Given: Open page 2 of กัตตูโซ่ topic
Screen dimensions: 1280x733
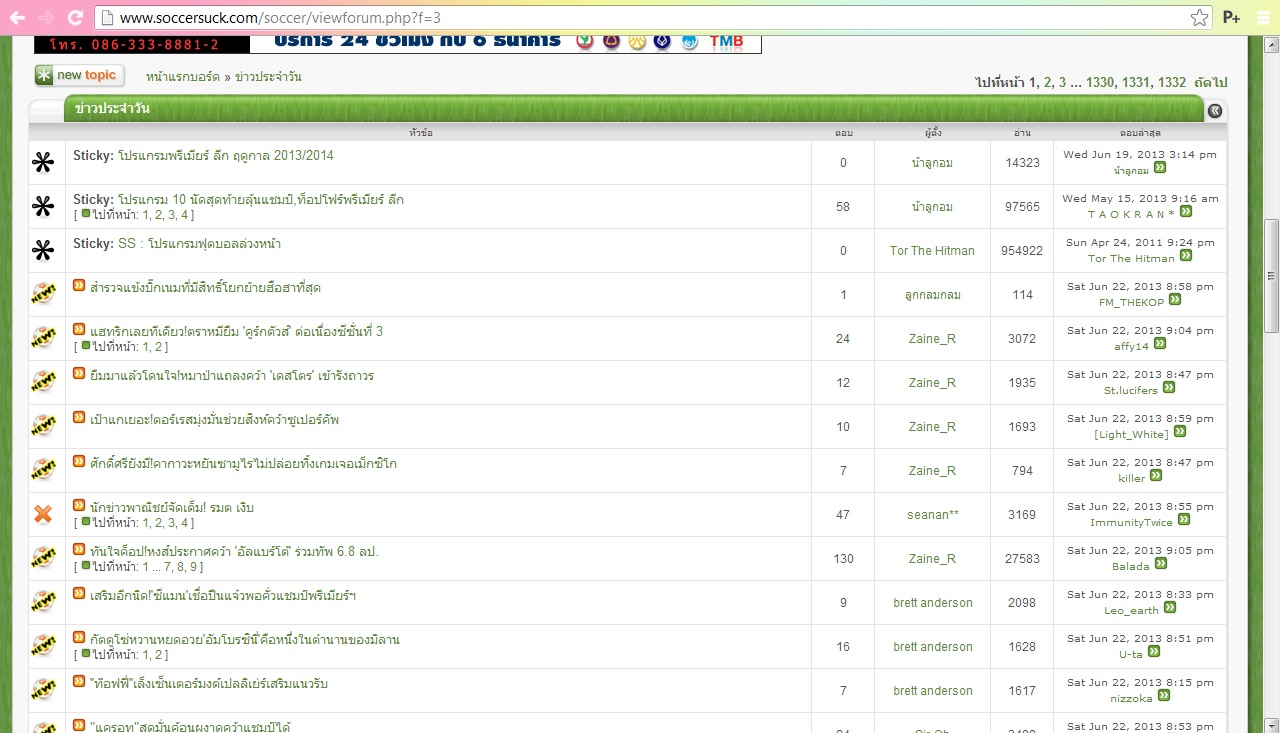Looking at the screenshot, I should click(160, 655).
